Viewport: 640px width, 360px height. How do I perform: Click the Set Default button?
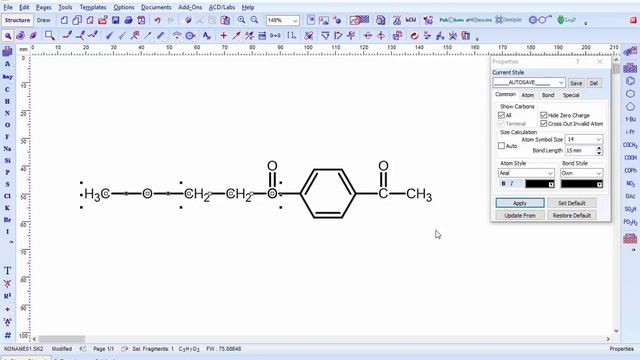(x=571, y=203)
